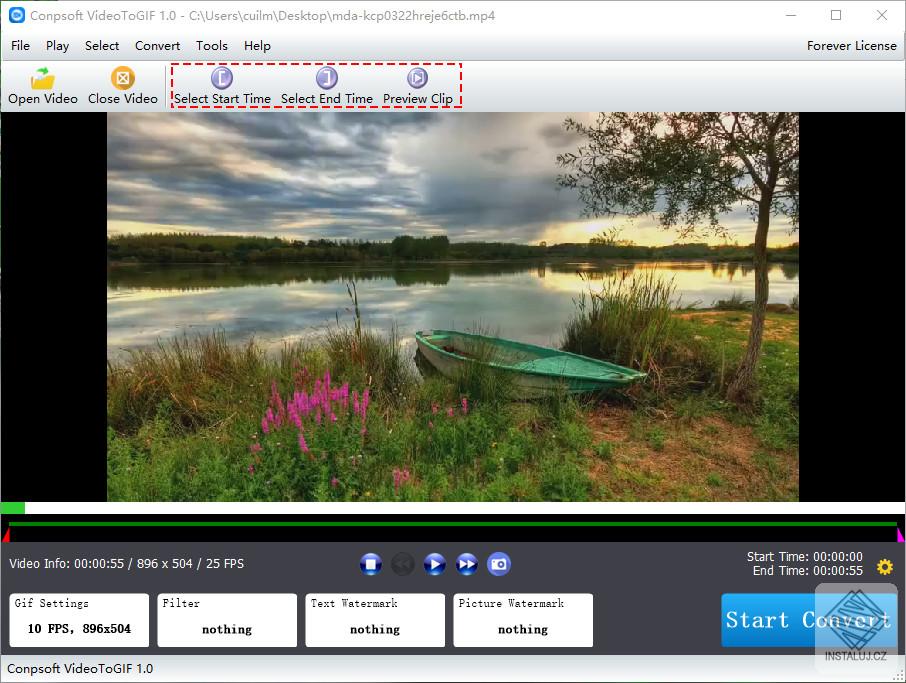Click the Start Convert button
The width and height of the screenshot is (906, 683).
[808, 620]
